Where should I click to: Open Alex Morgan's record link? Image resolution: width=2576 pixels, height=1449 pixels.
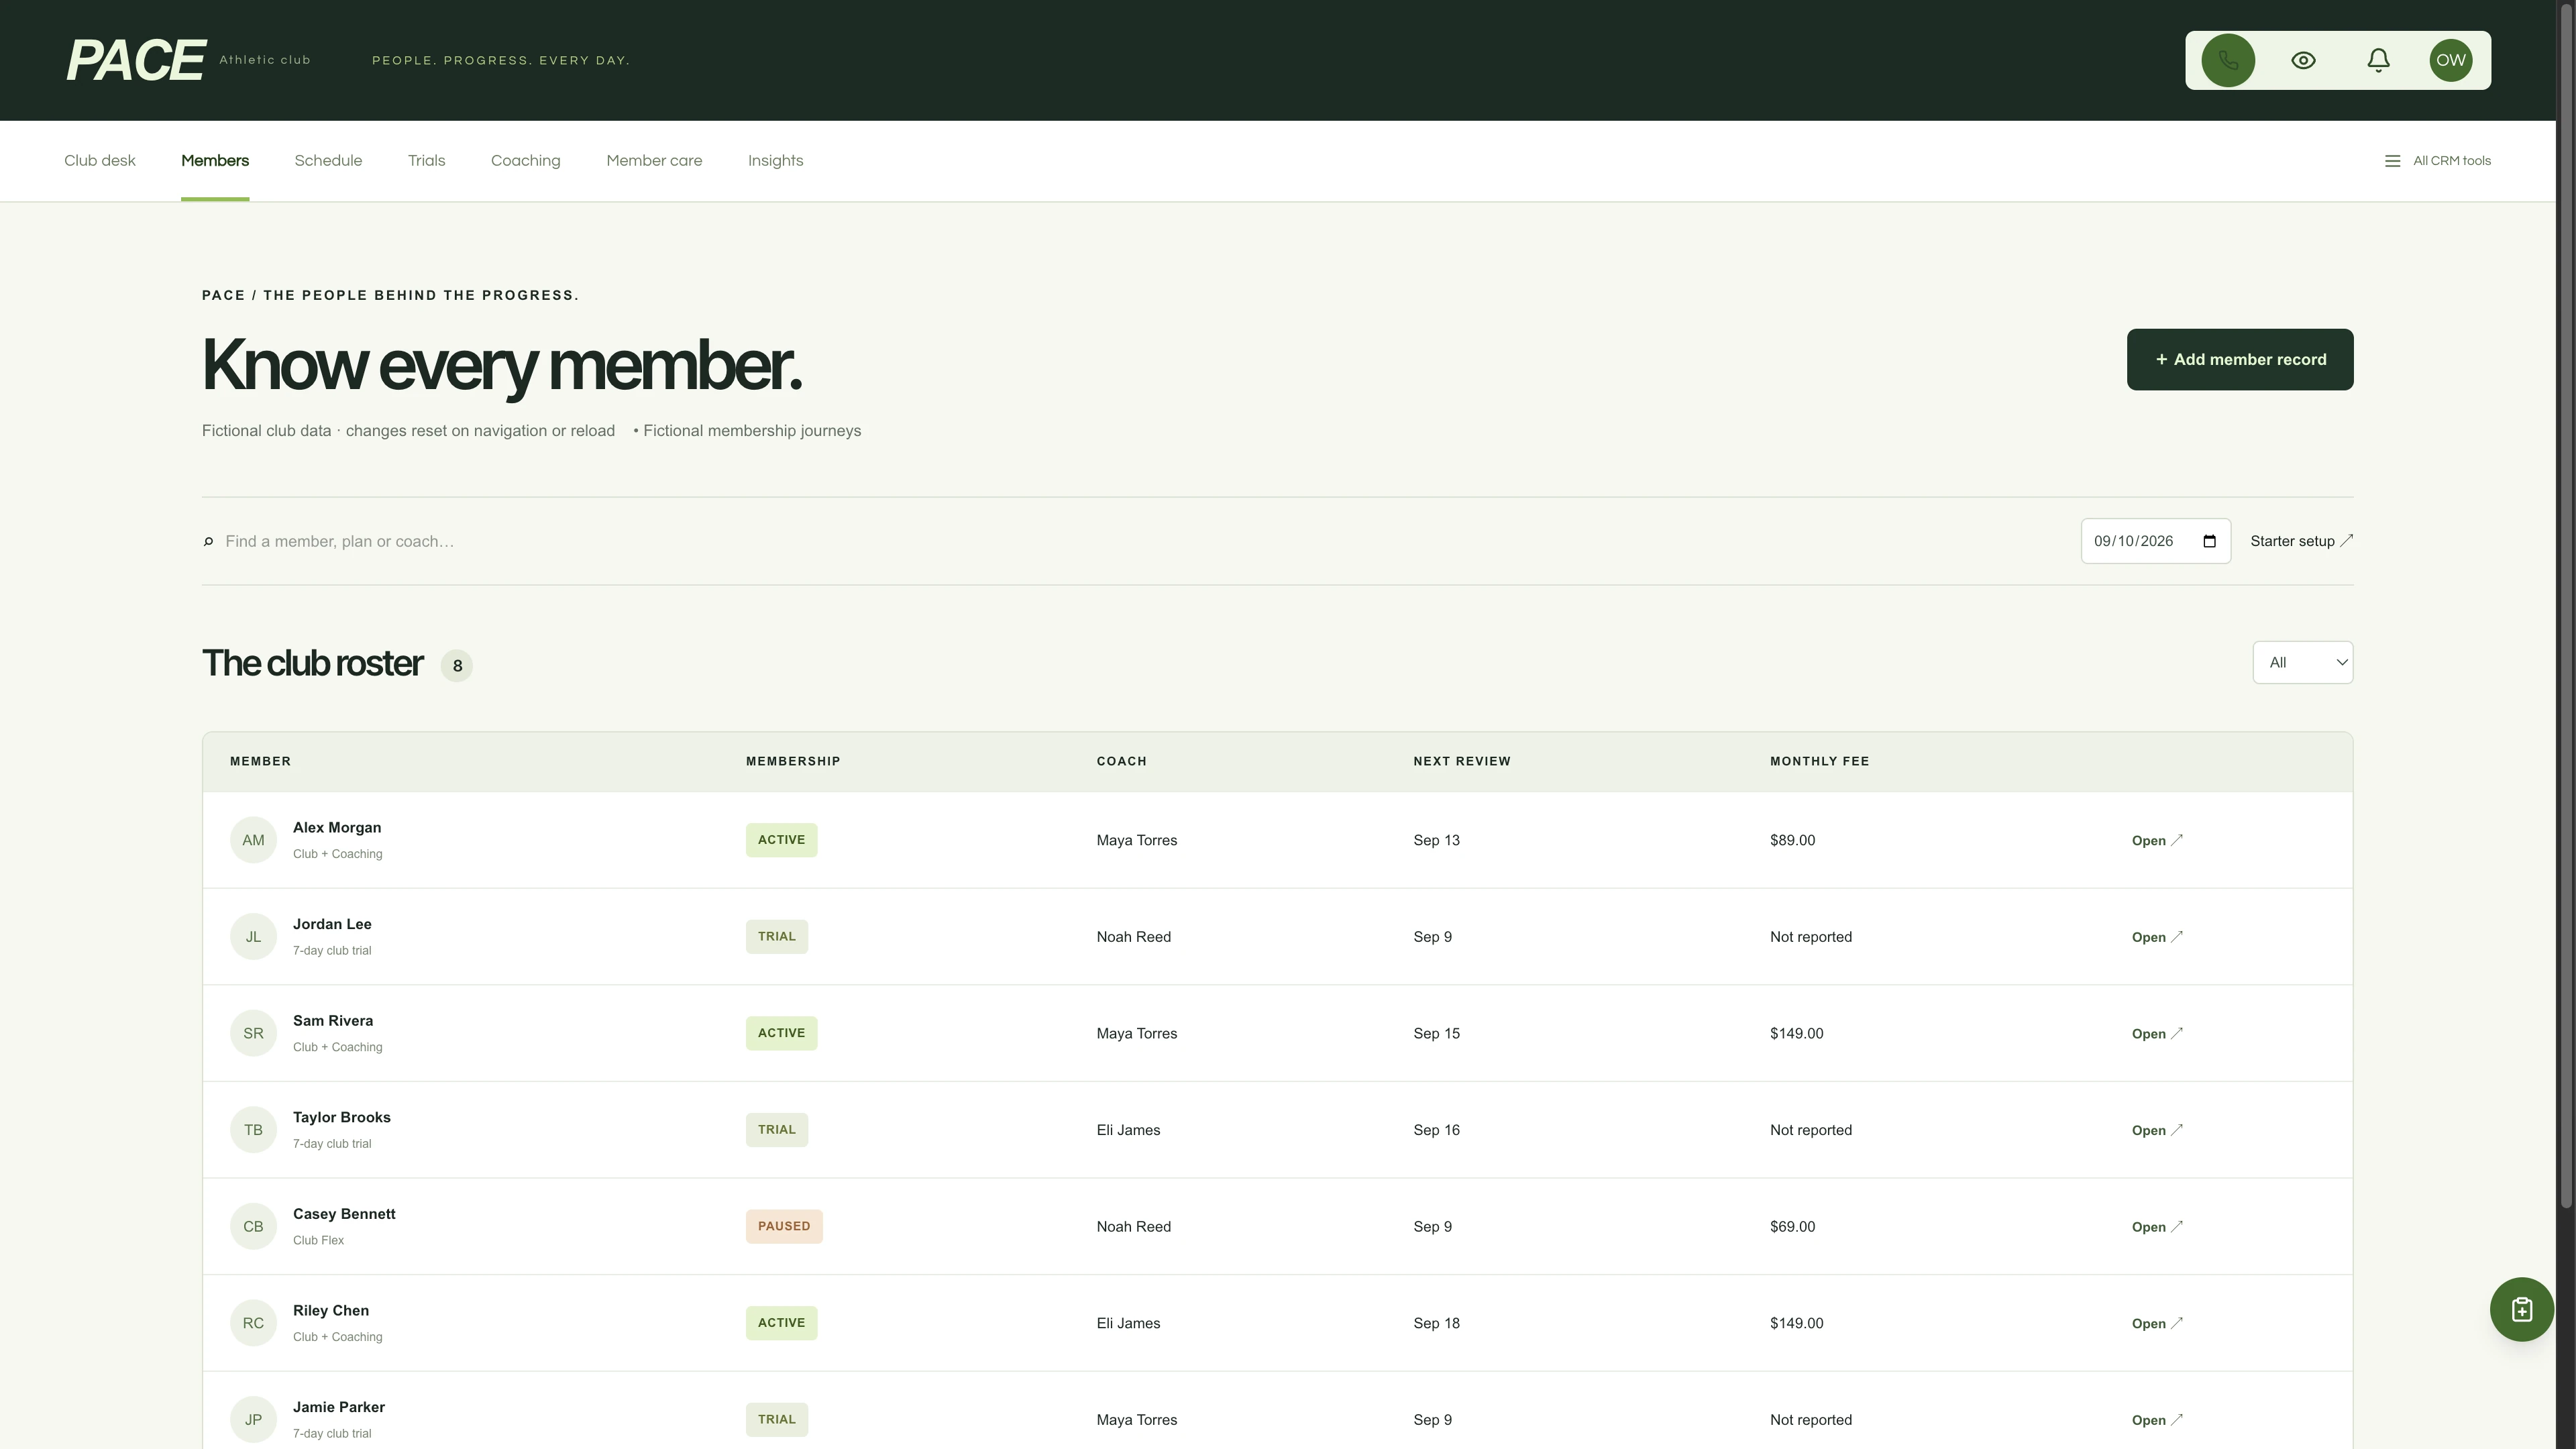[2157, 840]
